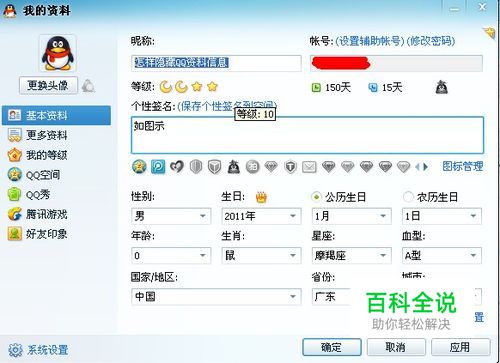
Task: Open the 国家/地区 dropdown showing 中国
Action: [216, 297]
